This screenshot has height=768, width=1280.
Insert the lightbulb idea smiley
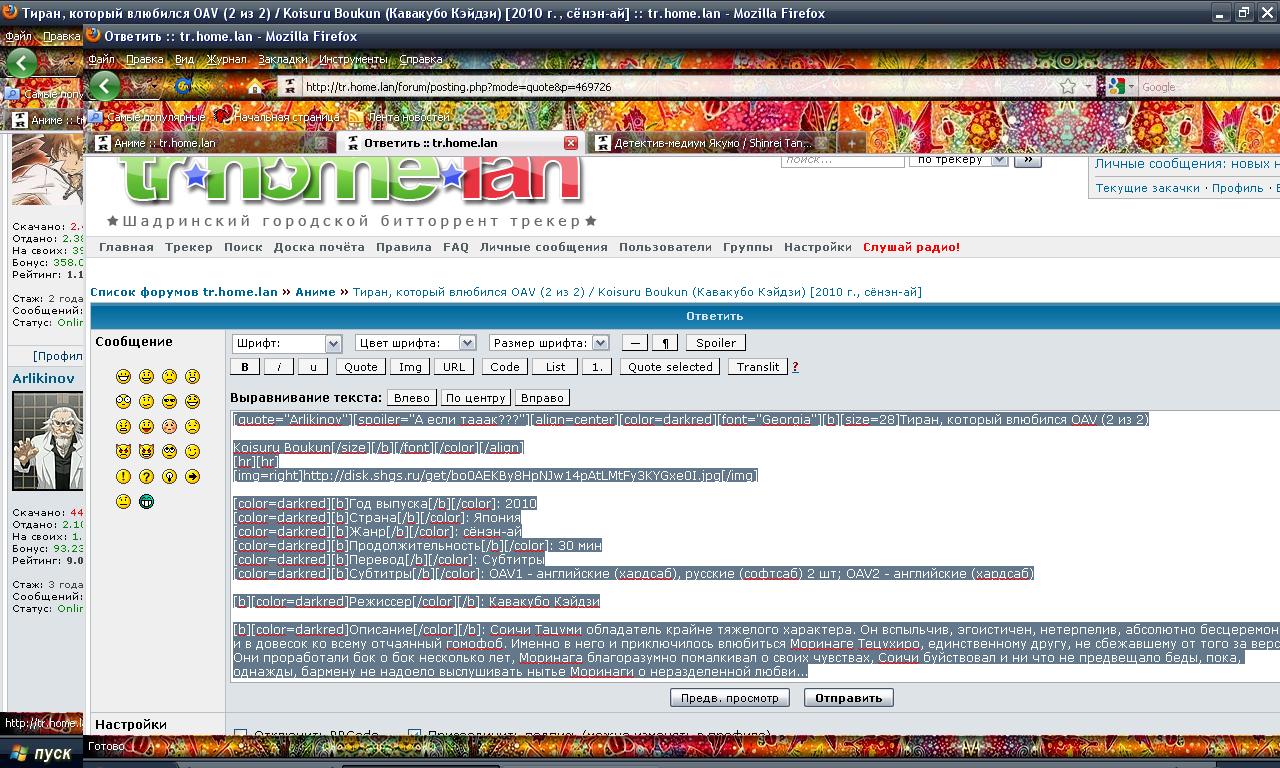169,477
